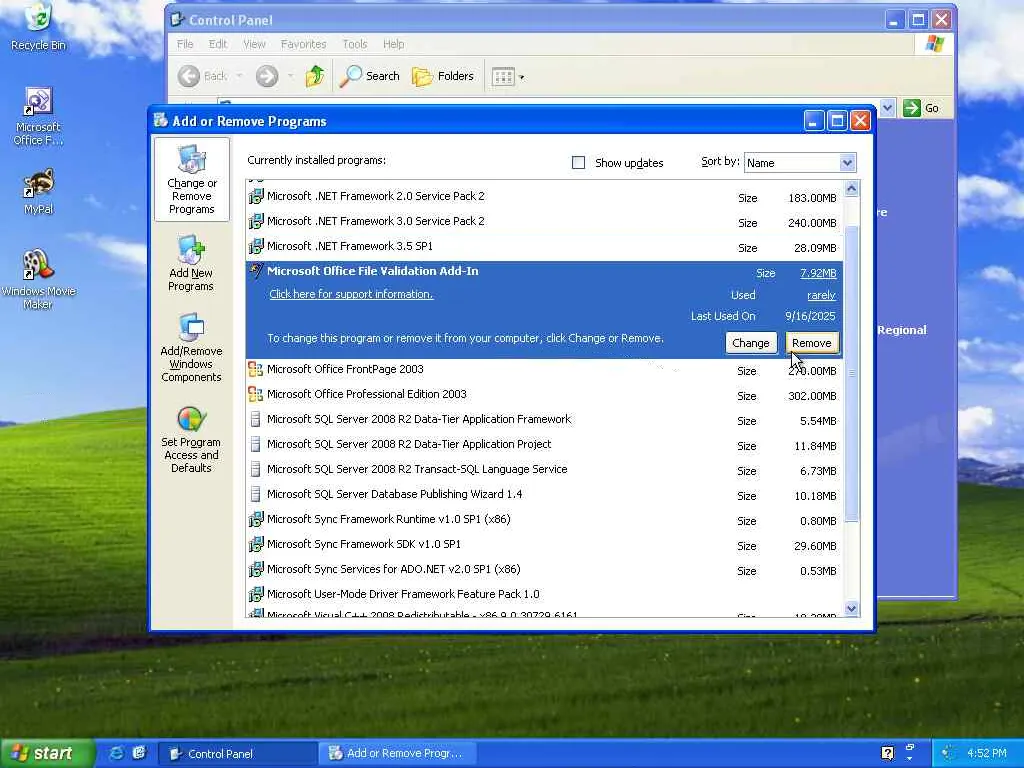Click the Change button
The height and width of the screenshot is (768, 1024).
tap(750, 343)
